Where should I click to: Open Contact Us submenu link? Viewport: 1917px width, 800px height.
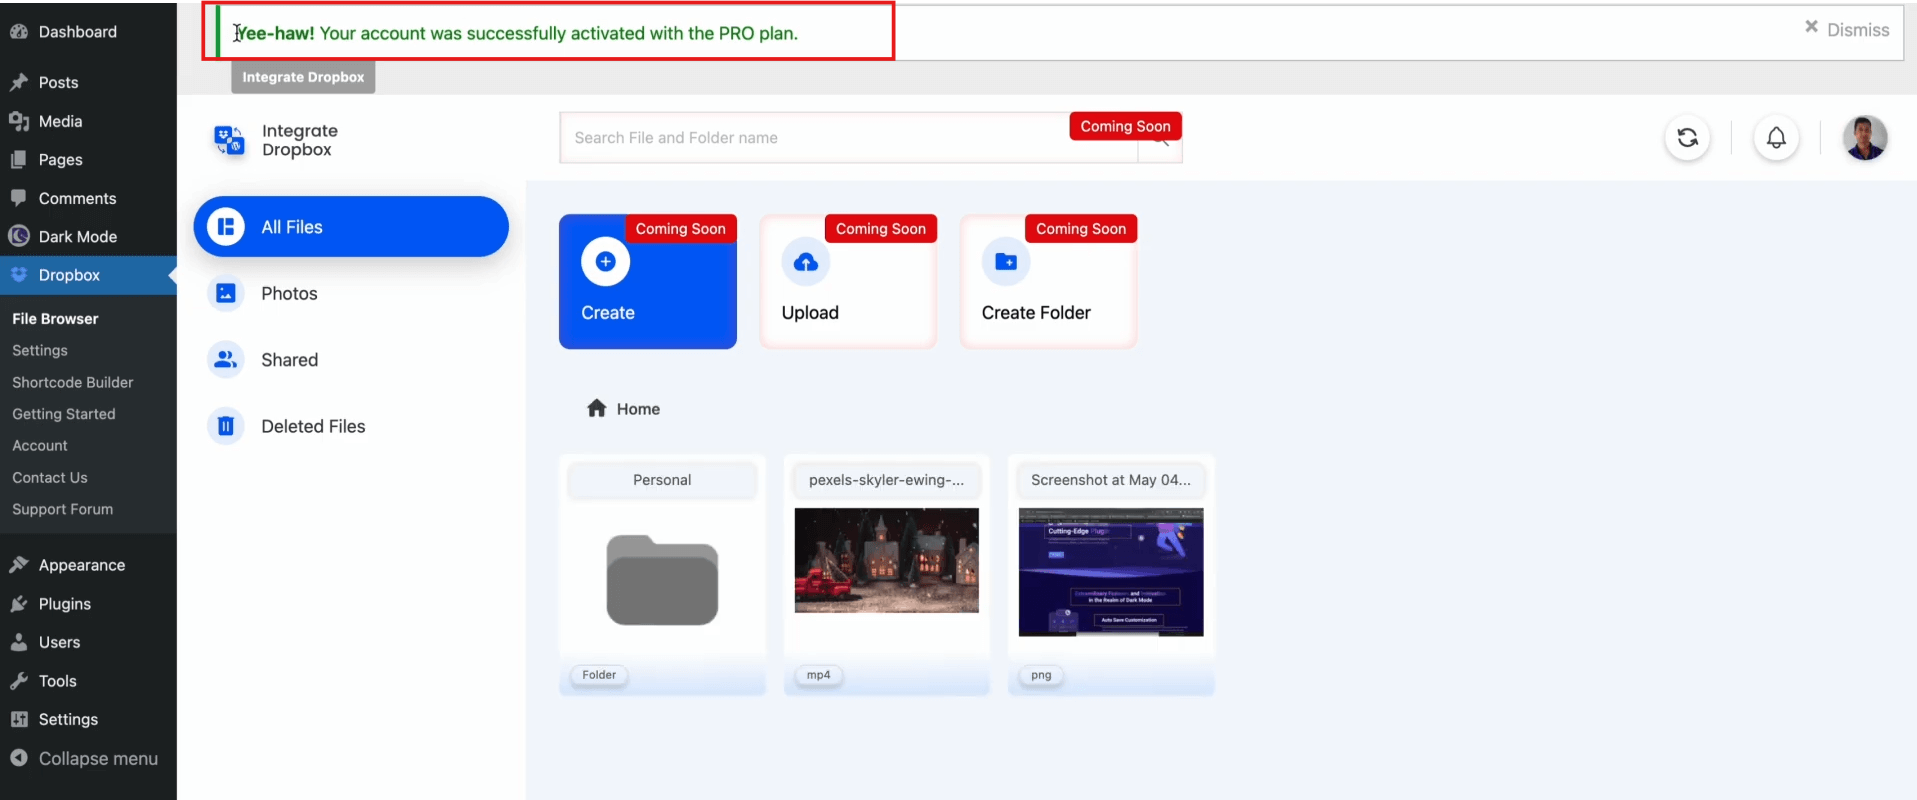50,478
